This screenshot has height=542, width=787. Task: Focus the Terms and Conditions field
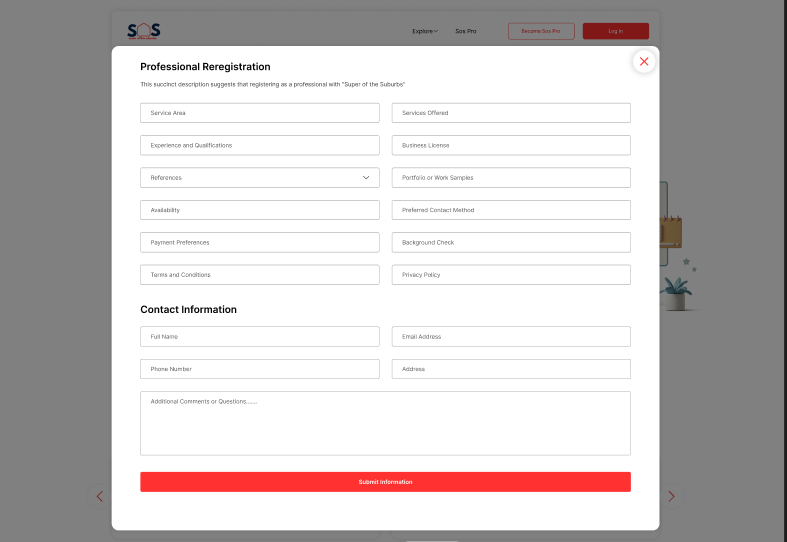260,275
